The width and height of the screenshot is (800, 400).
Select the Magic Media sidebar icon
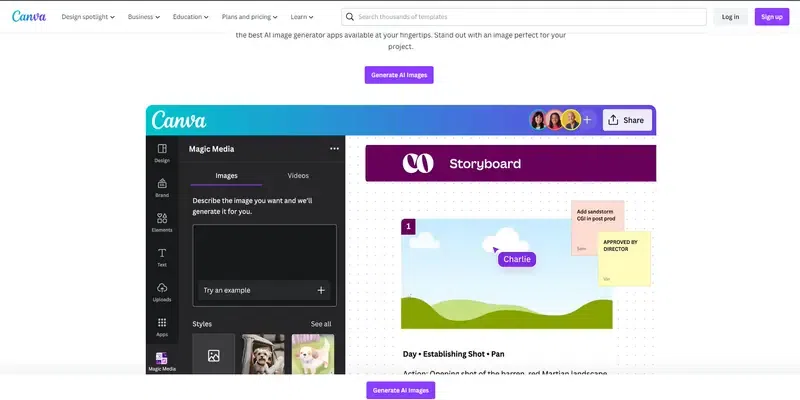coord(162,362)
